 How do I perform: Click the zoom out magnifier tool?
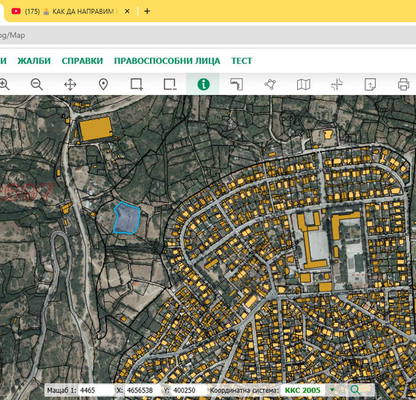[37, 84]
